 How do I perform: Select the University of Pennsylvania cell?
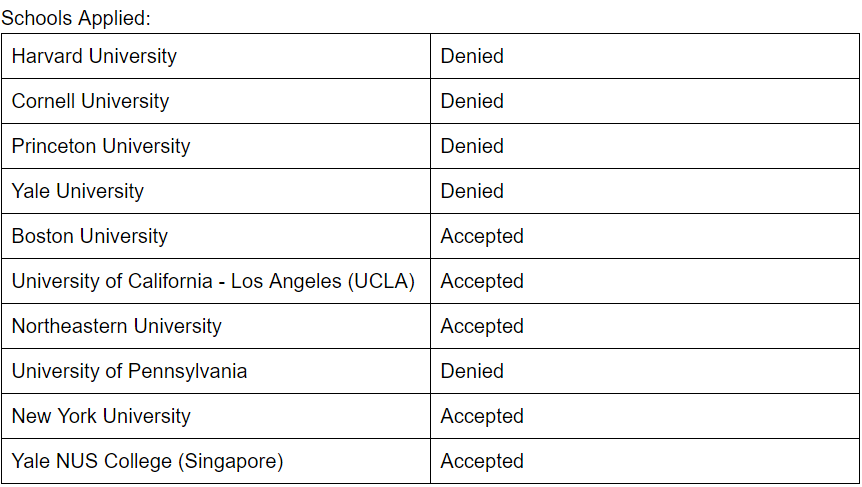pos(129,371)
